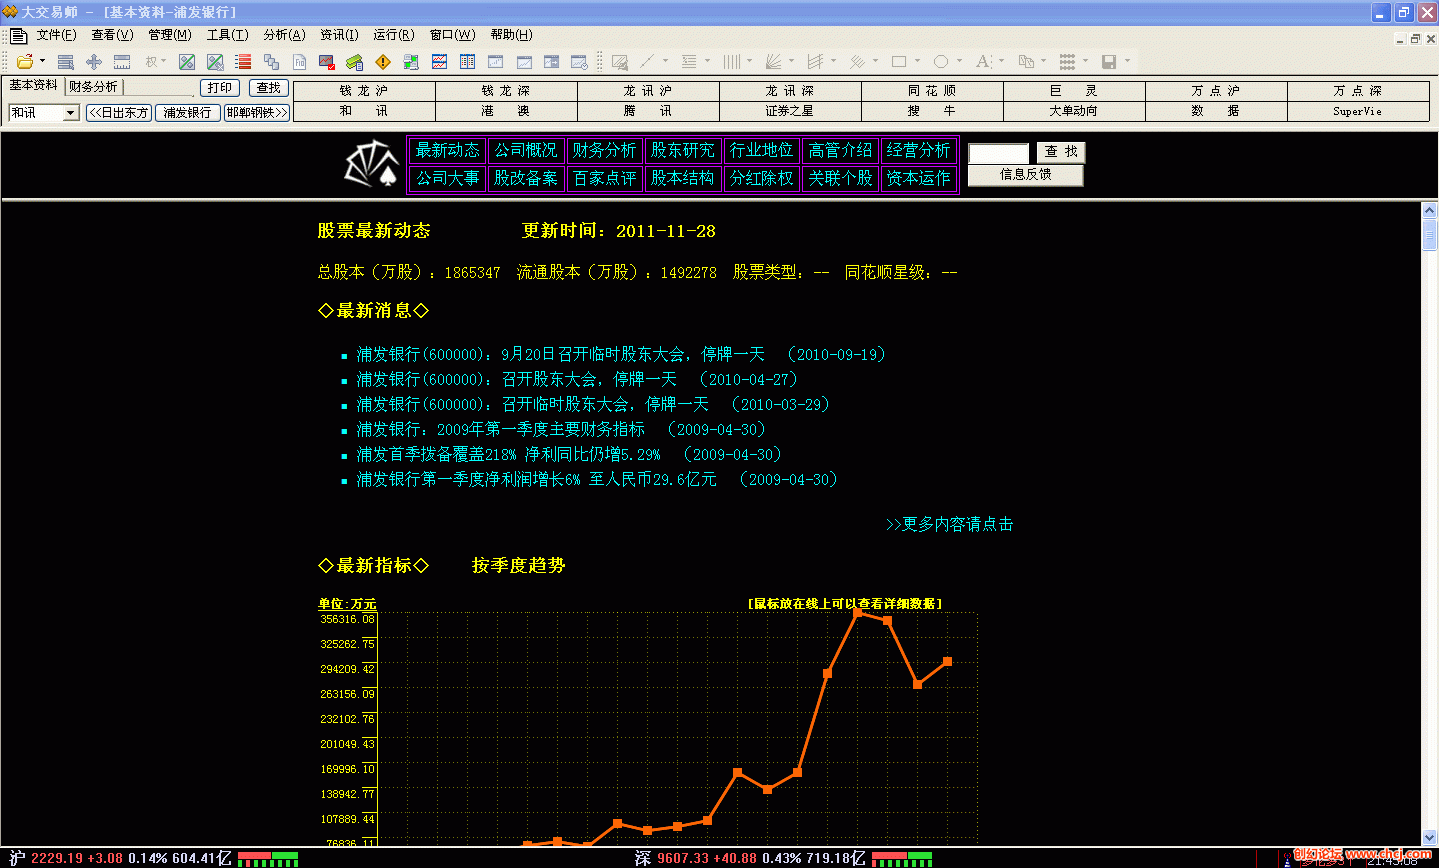Select the vertical period lines tool
The width and height of the screenshot is (1439, 868).
coord(731,61)
